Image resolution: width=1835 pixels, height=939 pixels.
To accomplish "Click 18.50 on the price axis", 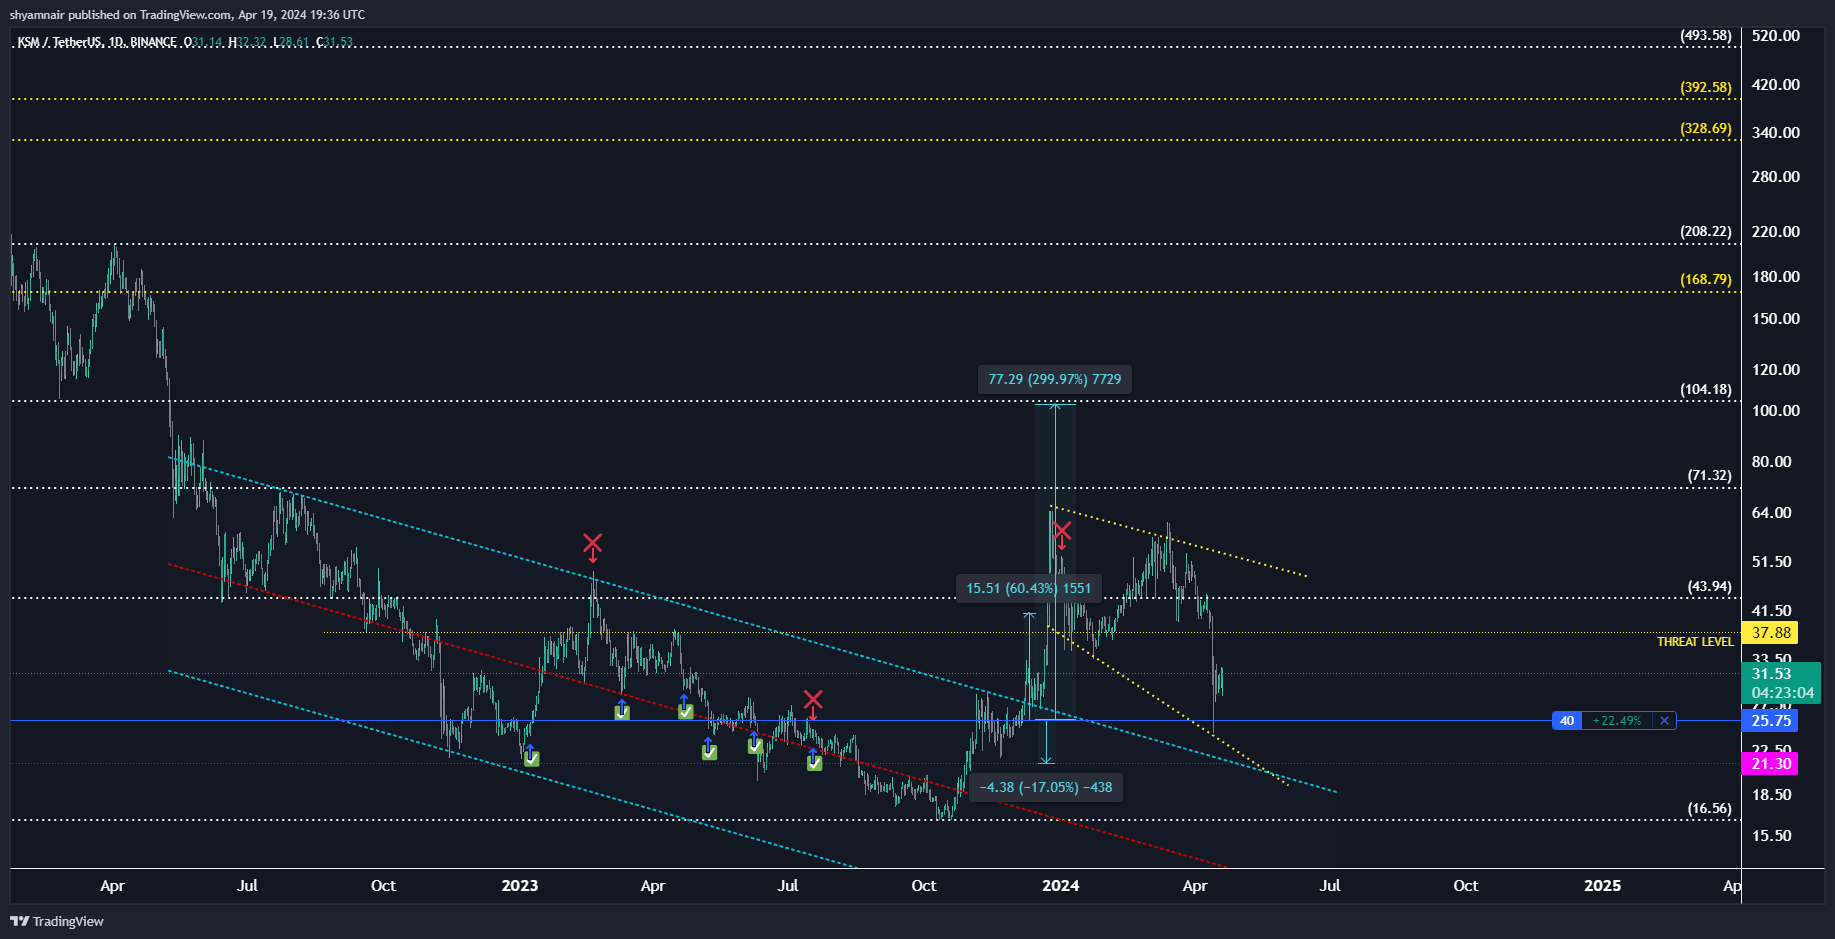I will point(1772,794).
